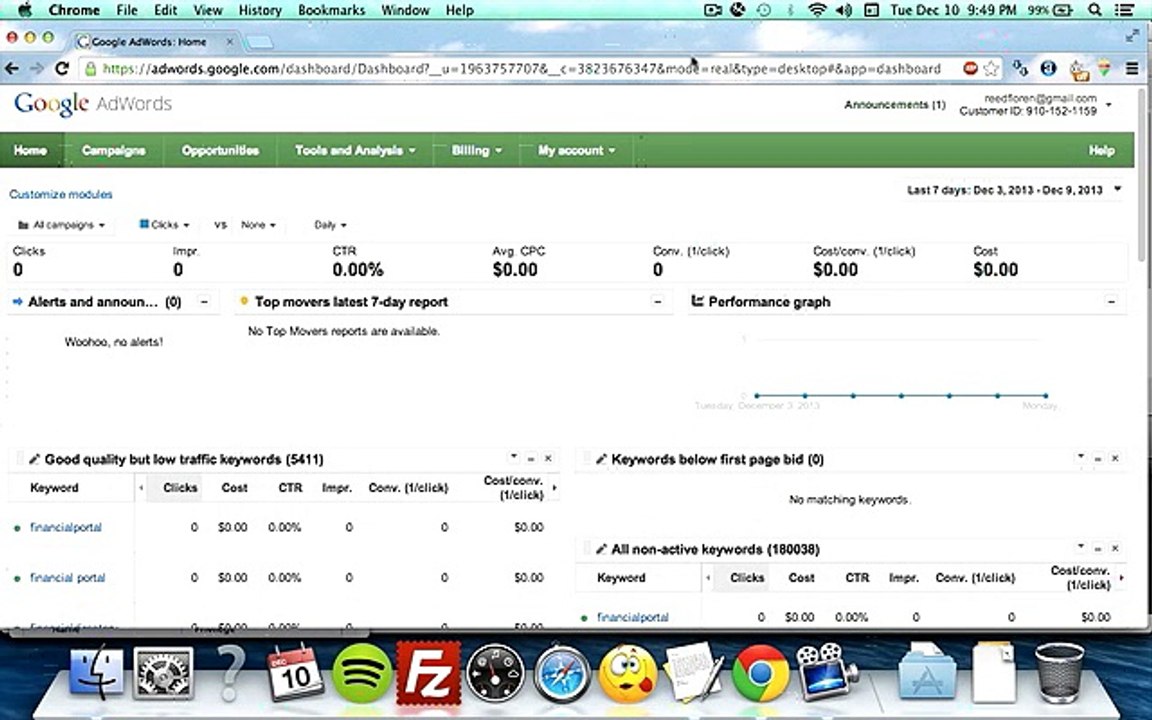The image size is (1152, 720).
Task: Open the date range Last 7 days dropdown
Action: tap(1014, 190)
